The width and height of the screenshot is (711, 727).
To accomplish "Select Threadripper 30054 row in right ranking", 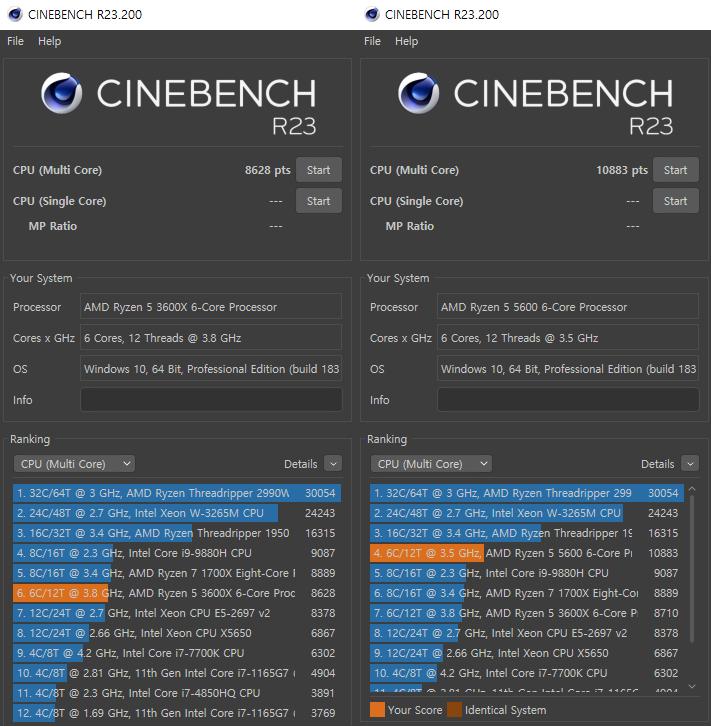I will click(x=527, y=493).
